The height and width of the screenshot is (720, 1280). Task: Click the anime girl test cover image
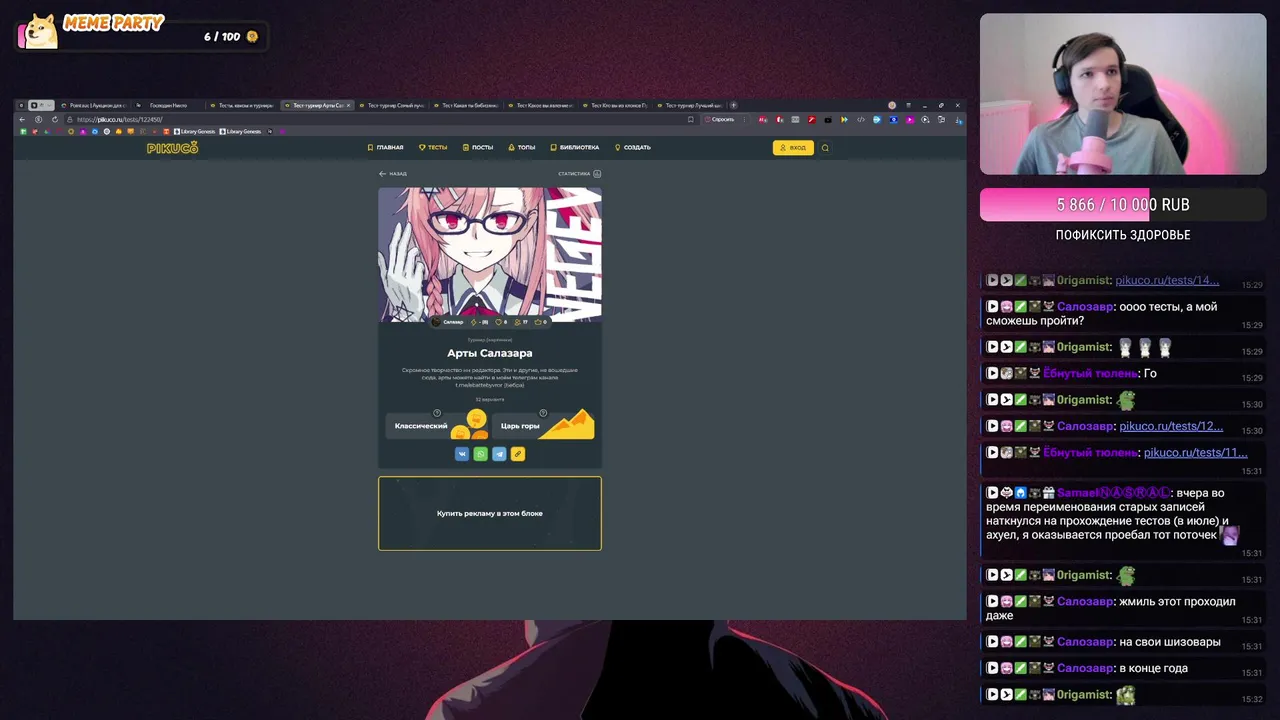pos(490,254)
